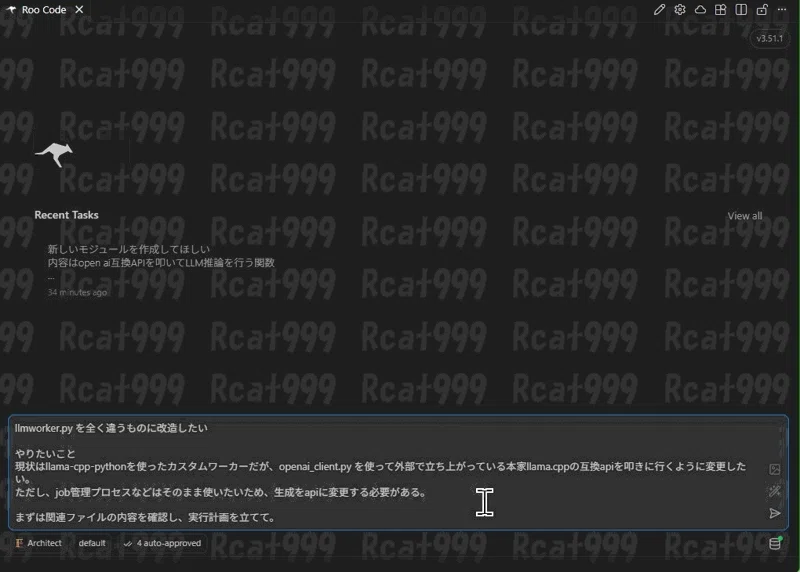Send the message with the arrow icon
800x572 pixels.
tap(774, 513)
